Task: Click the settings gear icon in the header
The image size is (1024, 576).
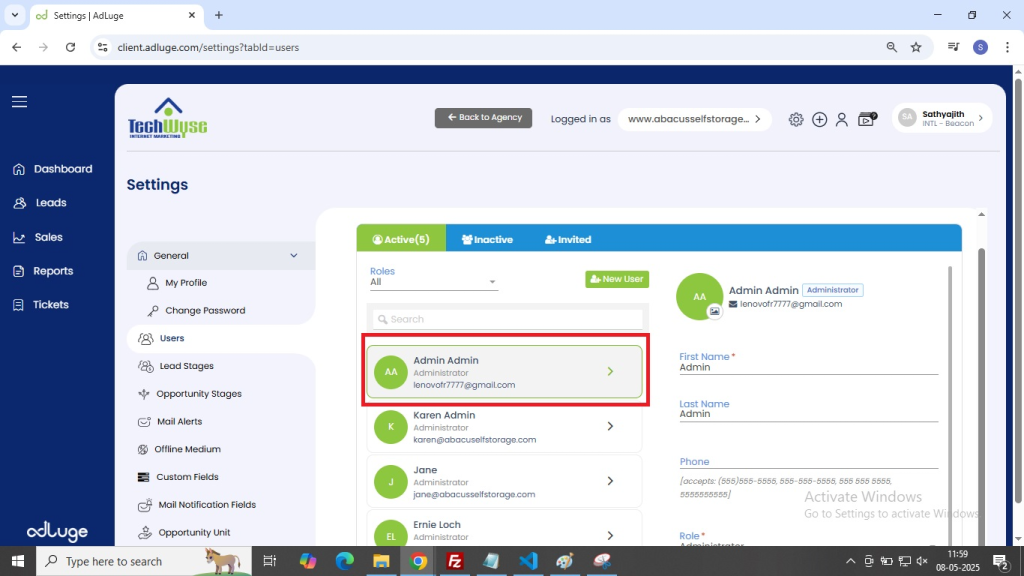Action: tap(796, 119)
